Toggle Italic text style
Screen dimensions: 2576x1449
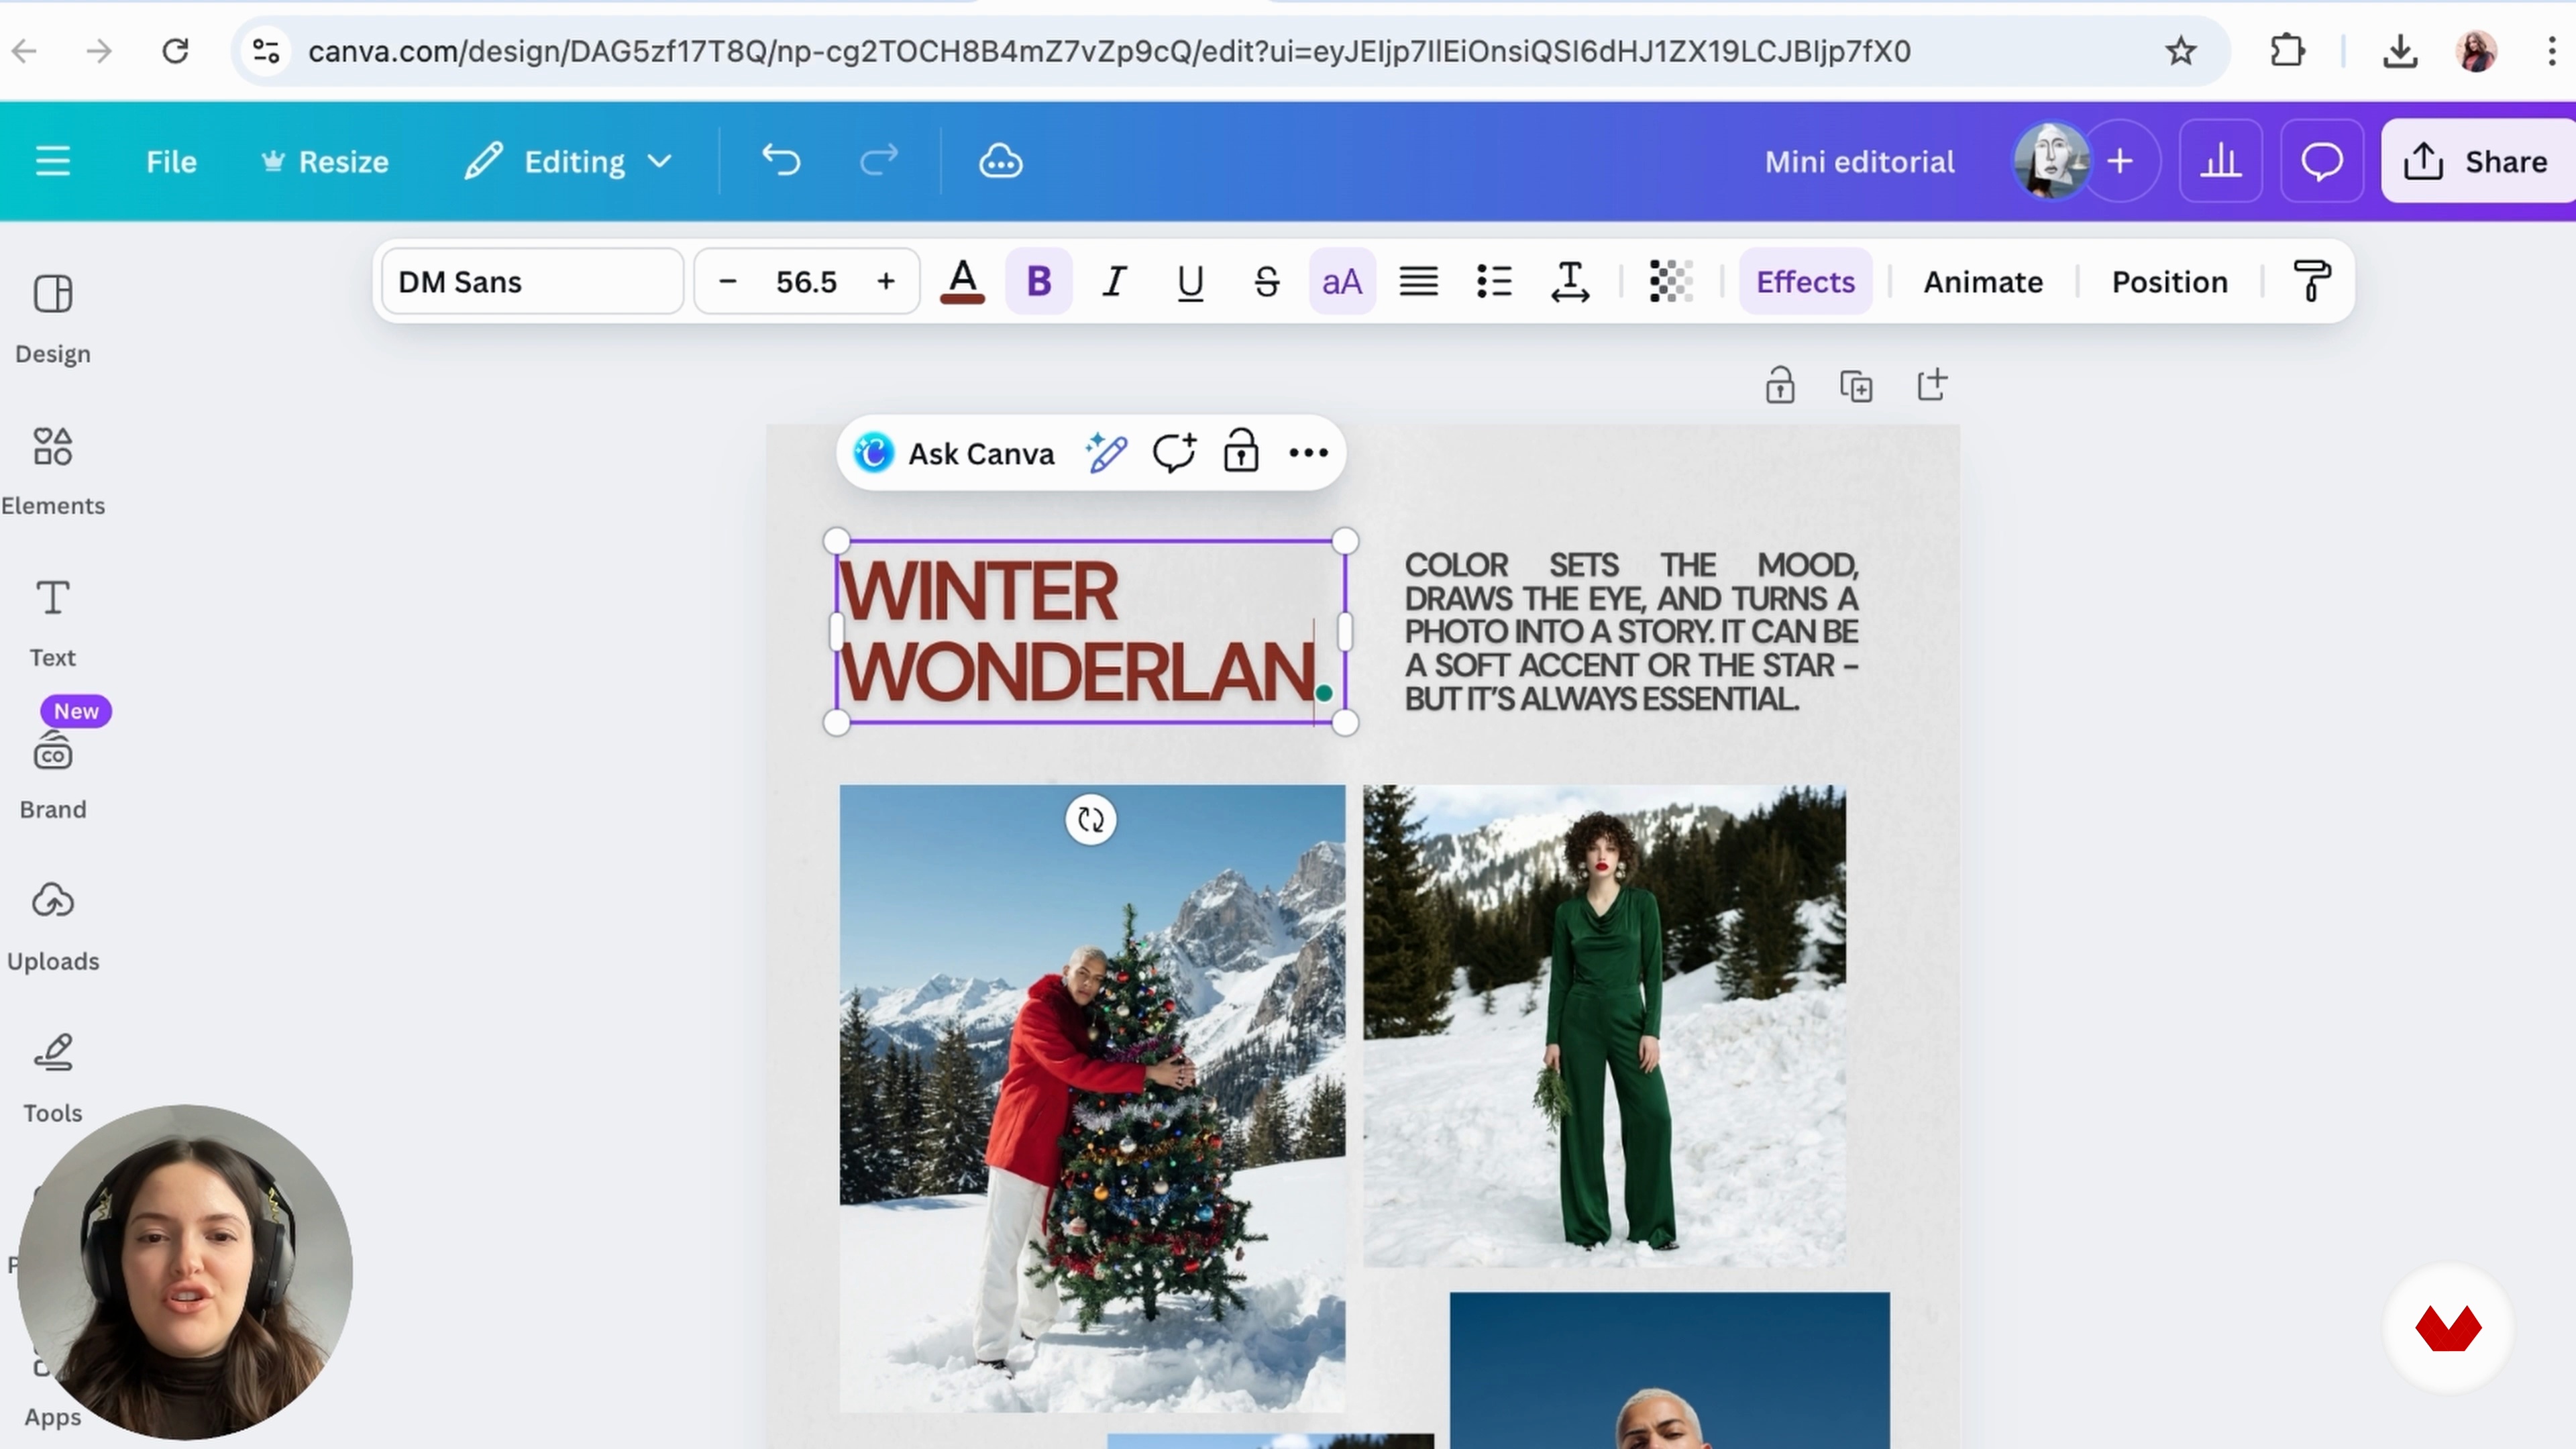tap(1114, 282)
